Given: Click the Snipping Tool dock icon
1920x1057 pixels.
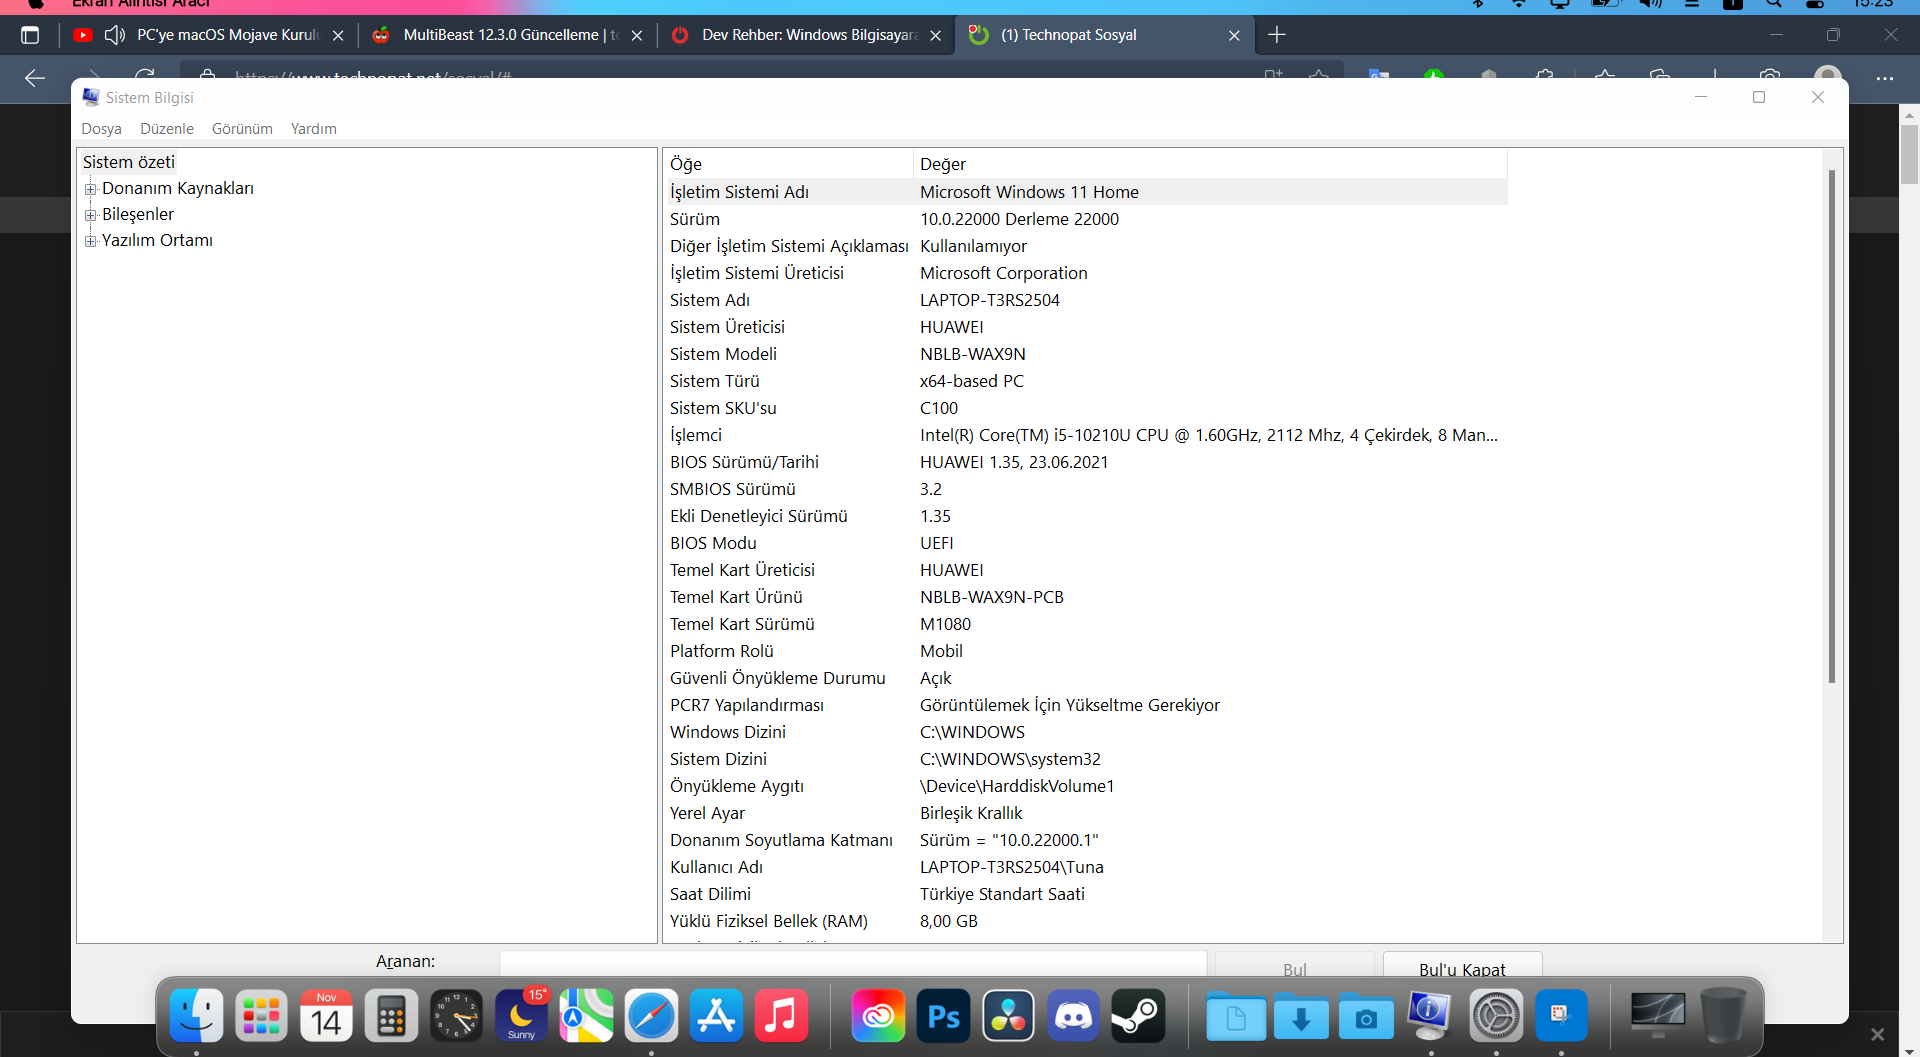Looking at the screenshot, I should pos(1561,1016).
